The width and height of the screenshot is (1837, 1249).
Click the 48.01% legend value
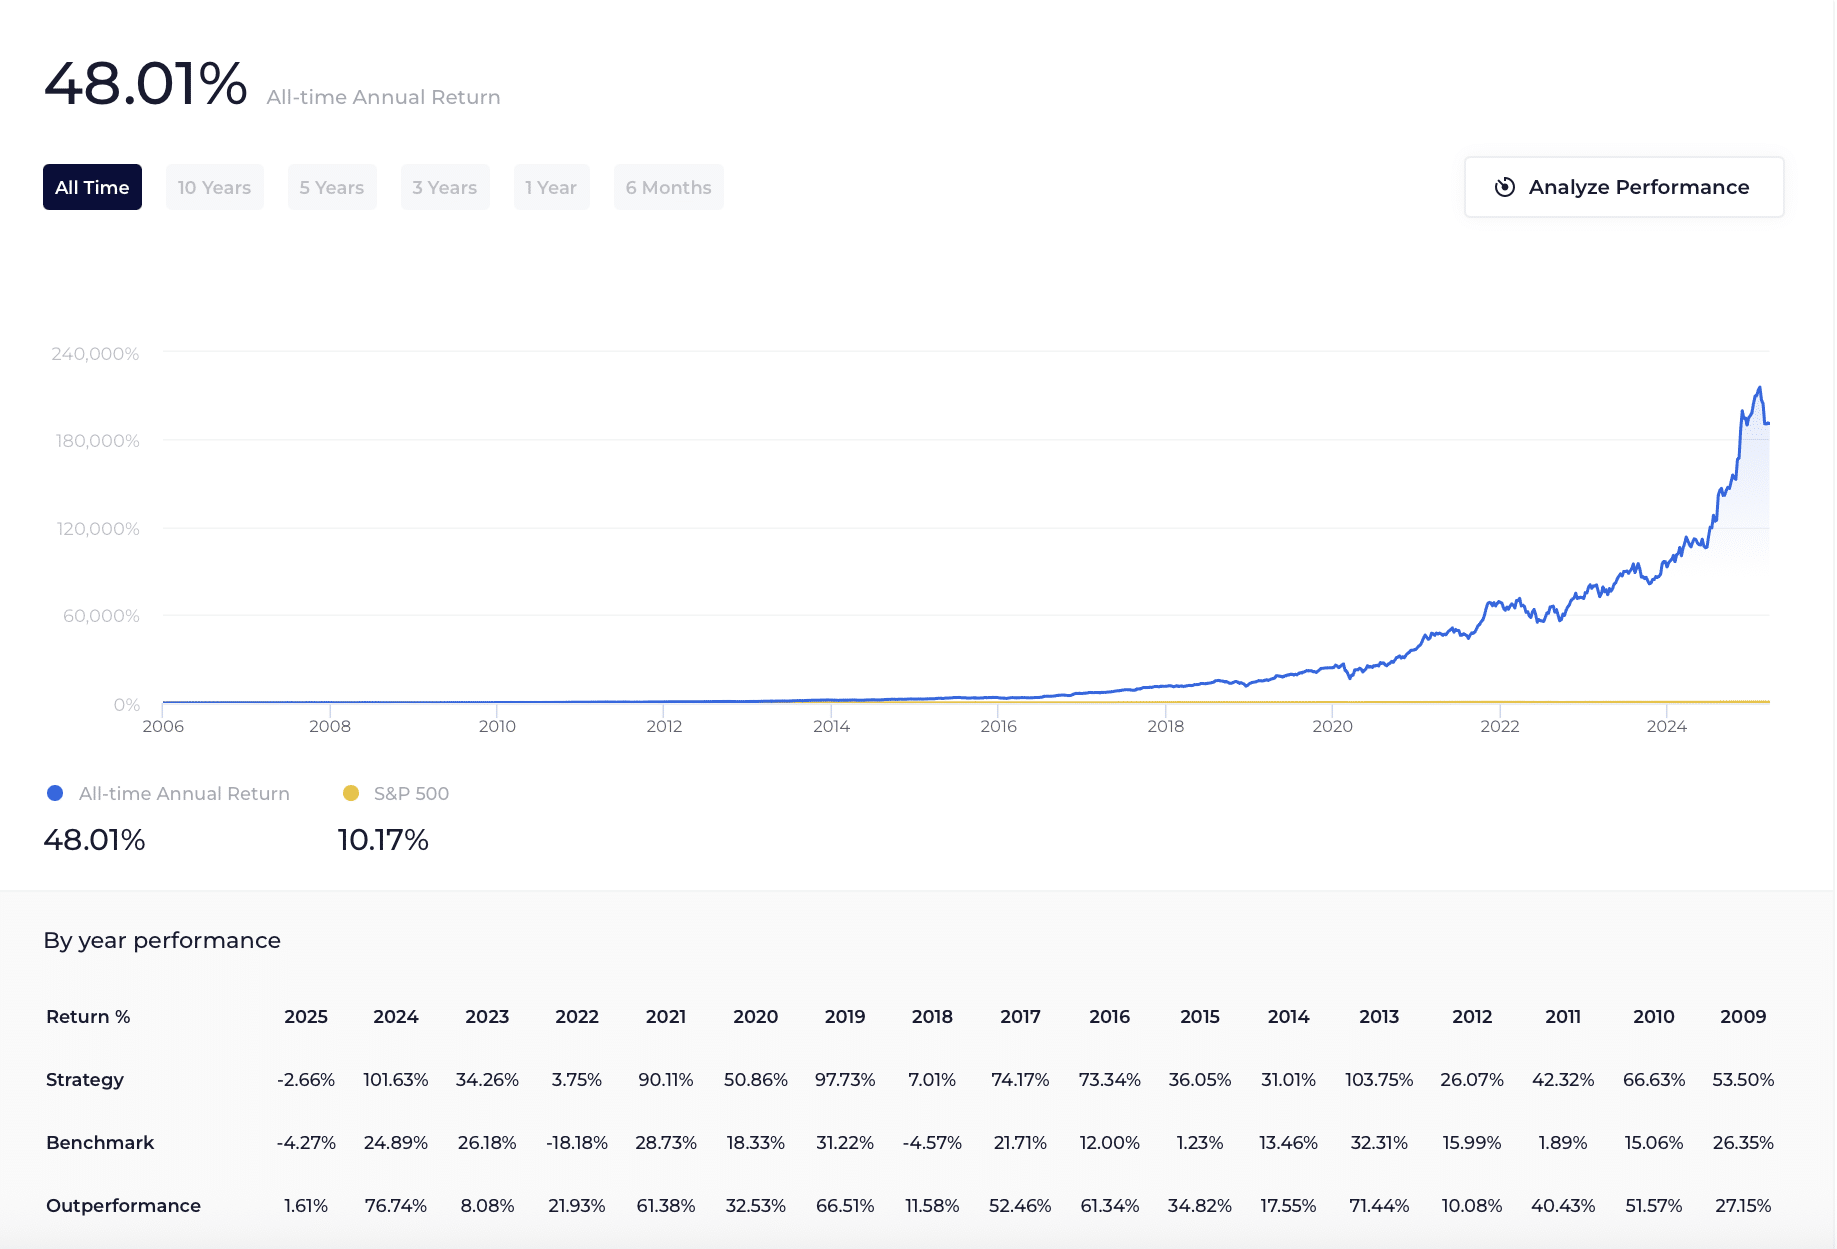point(95,840)
